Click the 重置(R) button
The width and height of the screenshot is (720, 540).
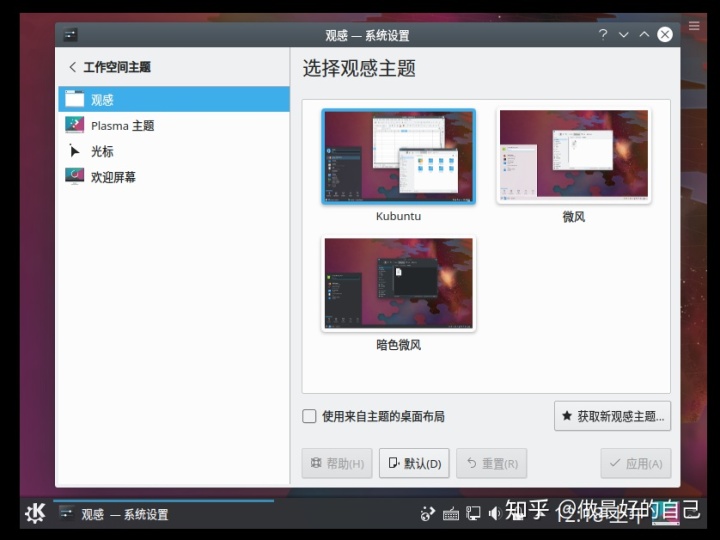tap(492, 463)
